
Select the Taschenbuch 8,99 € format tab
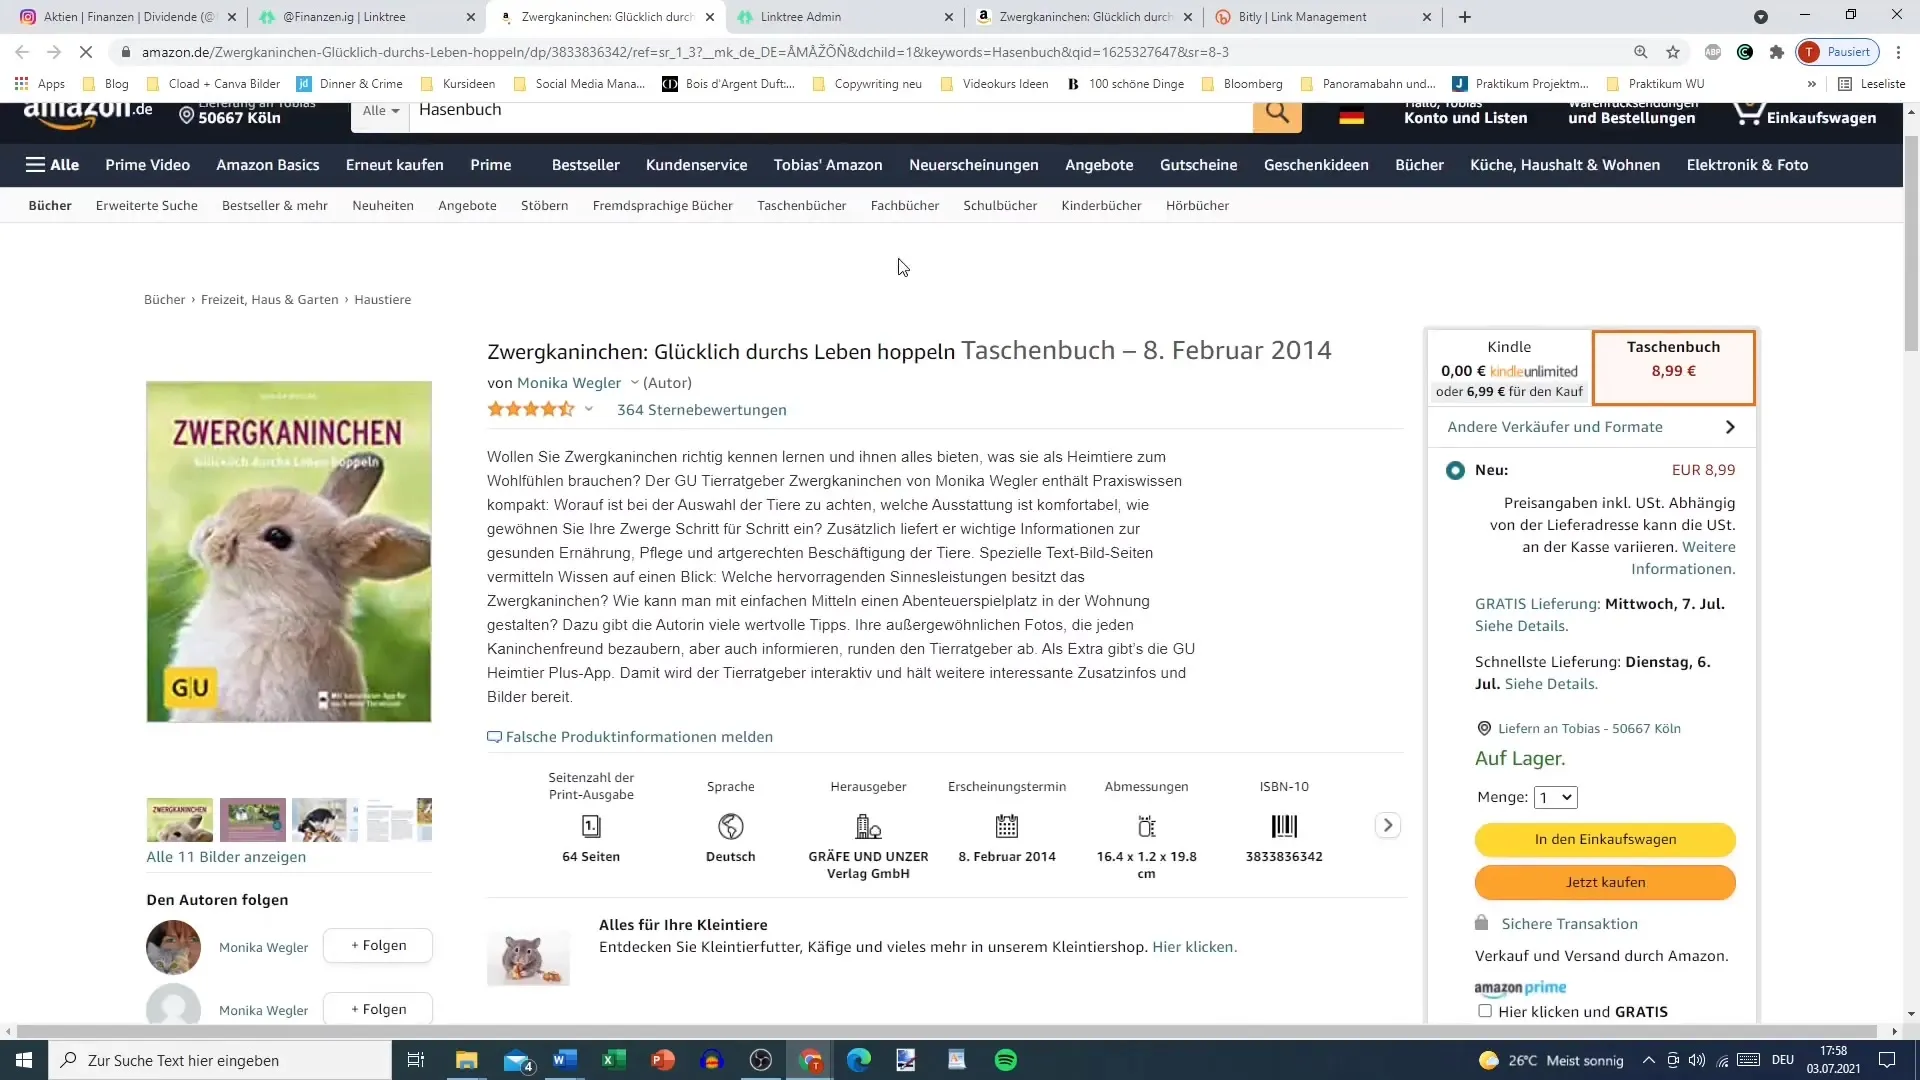tap(1673, 368)
